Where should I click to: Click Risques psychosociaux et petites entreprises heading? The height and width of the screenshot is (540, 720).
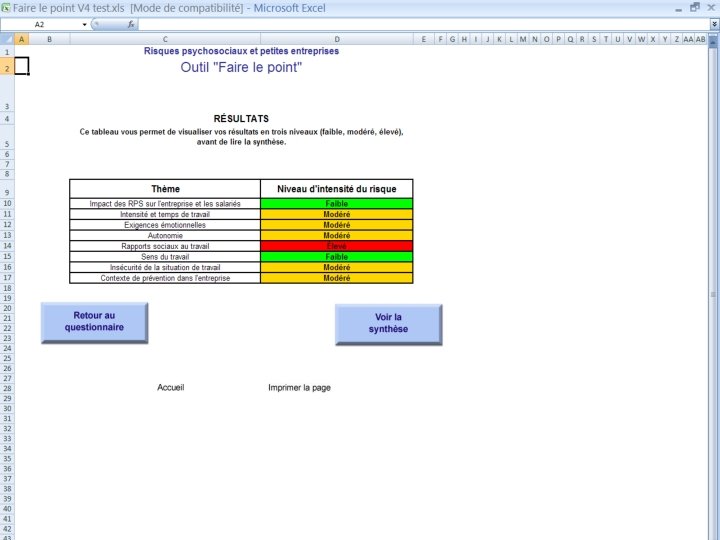click(x=241, y=51)
